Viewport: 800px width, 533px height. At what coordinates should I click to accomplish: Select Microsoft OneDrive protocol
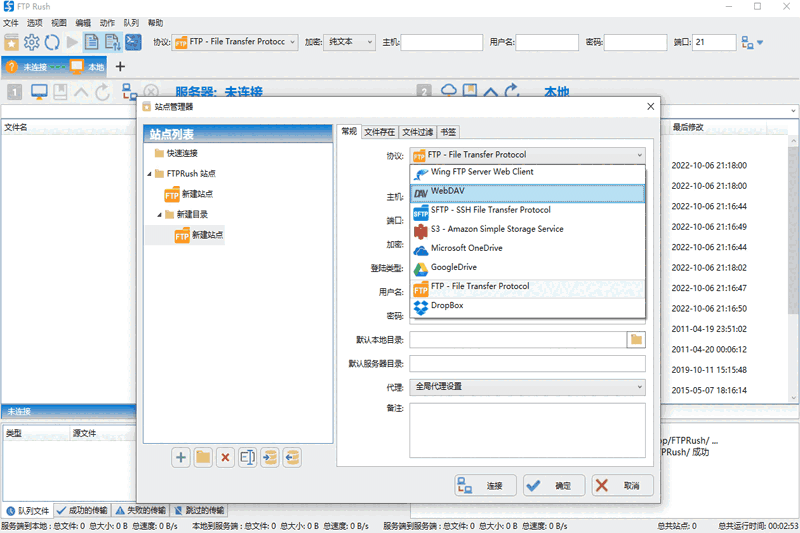coord(528,248)
